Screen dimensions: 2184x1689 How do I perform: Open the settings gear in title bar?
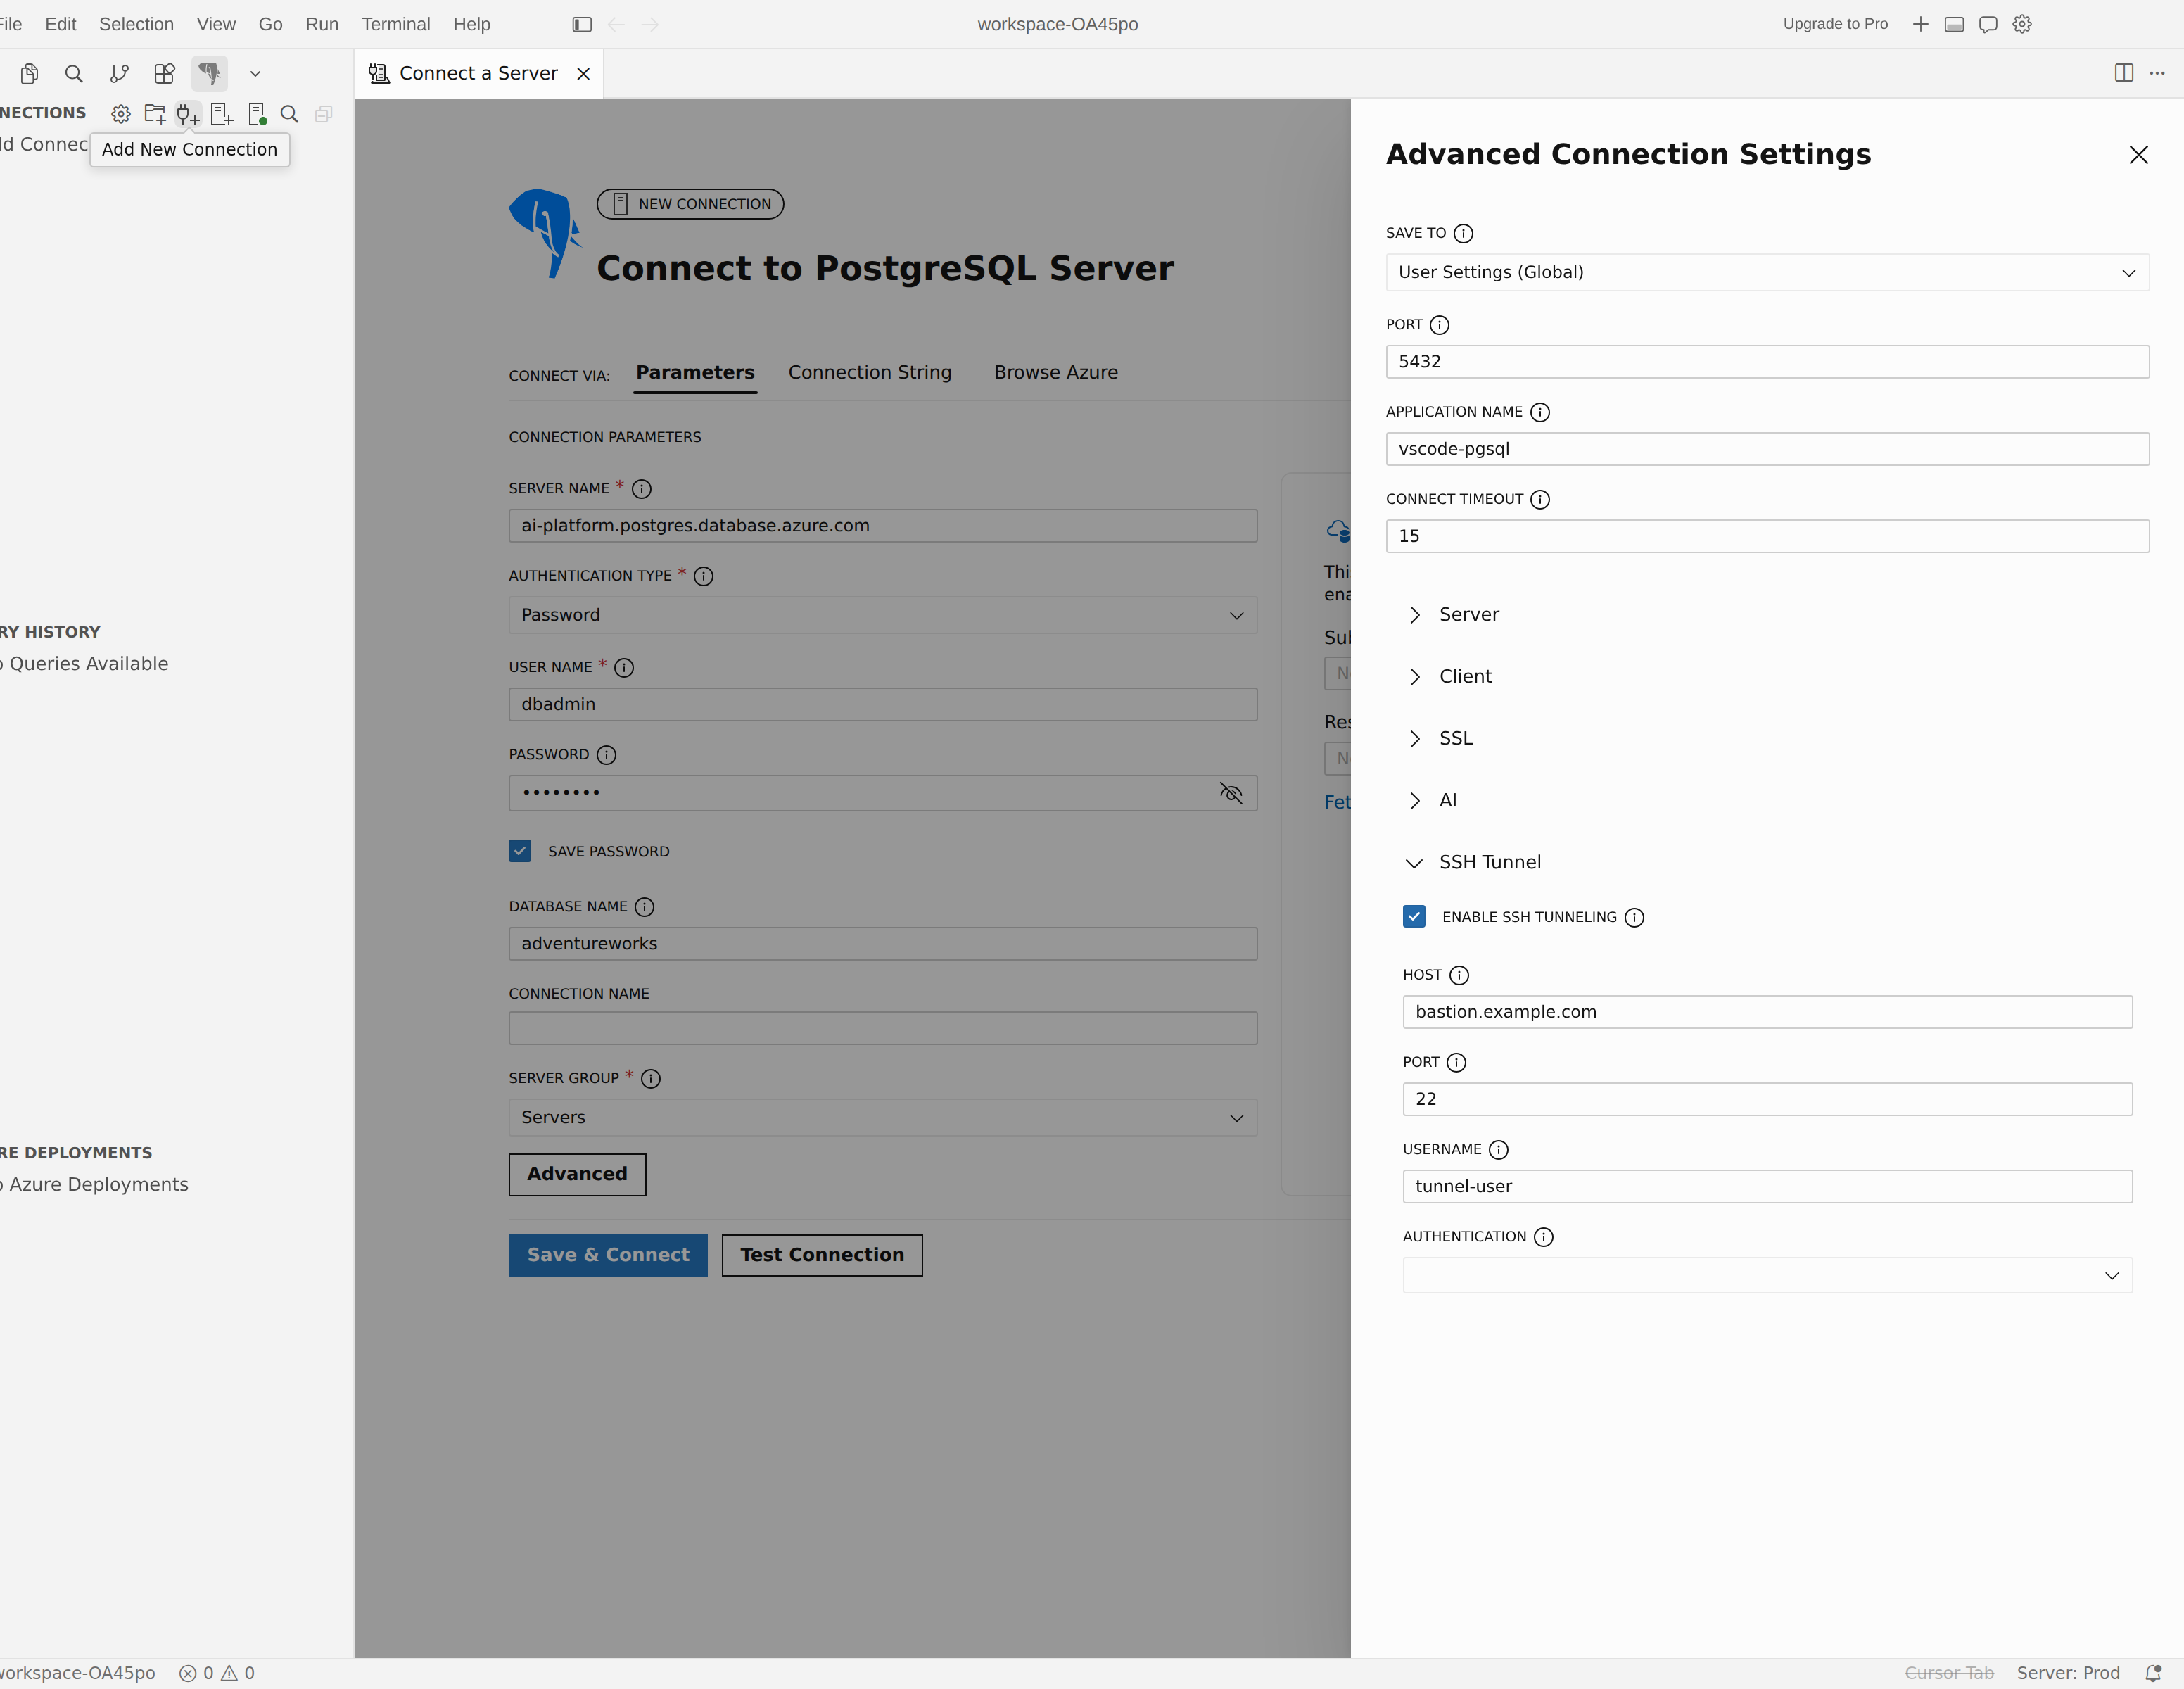[x=2022, y=24]
